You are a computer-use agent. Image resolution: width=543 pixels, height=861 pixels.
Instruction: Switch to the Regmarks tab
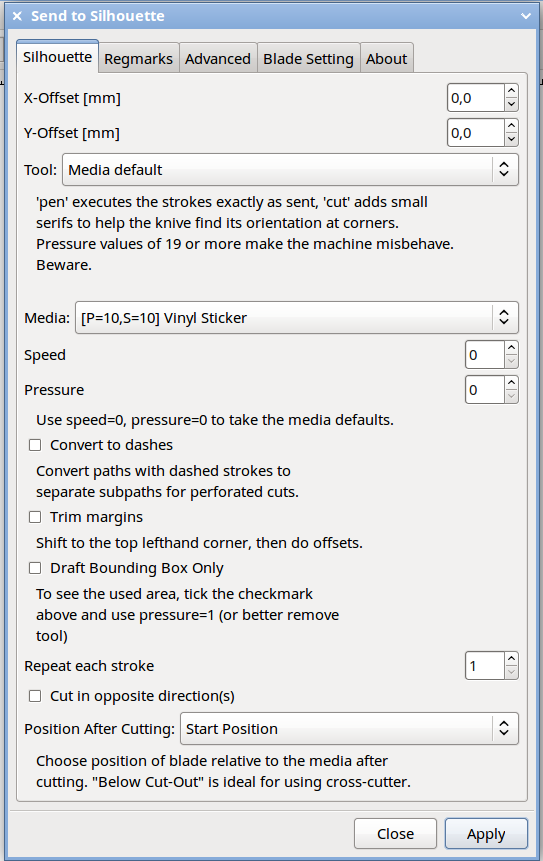coord(138,58)
